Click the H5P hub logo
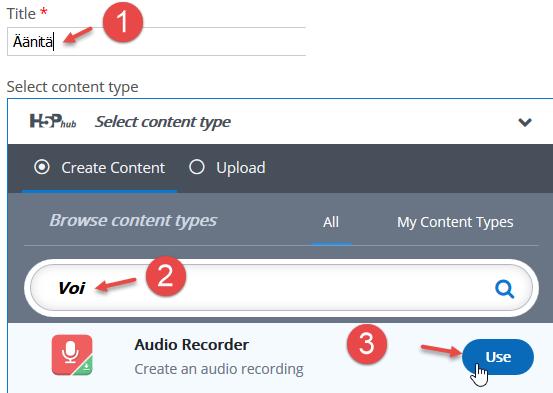The image size is (553, 393). click(x=53, y=121)
